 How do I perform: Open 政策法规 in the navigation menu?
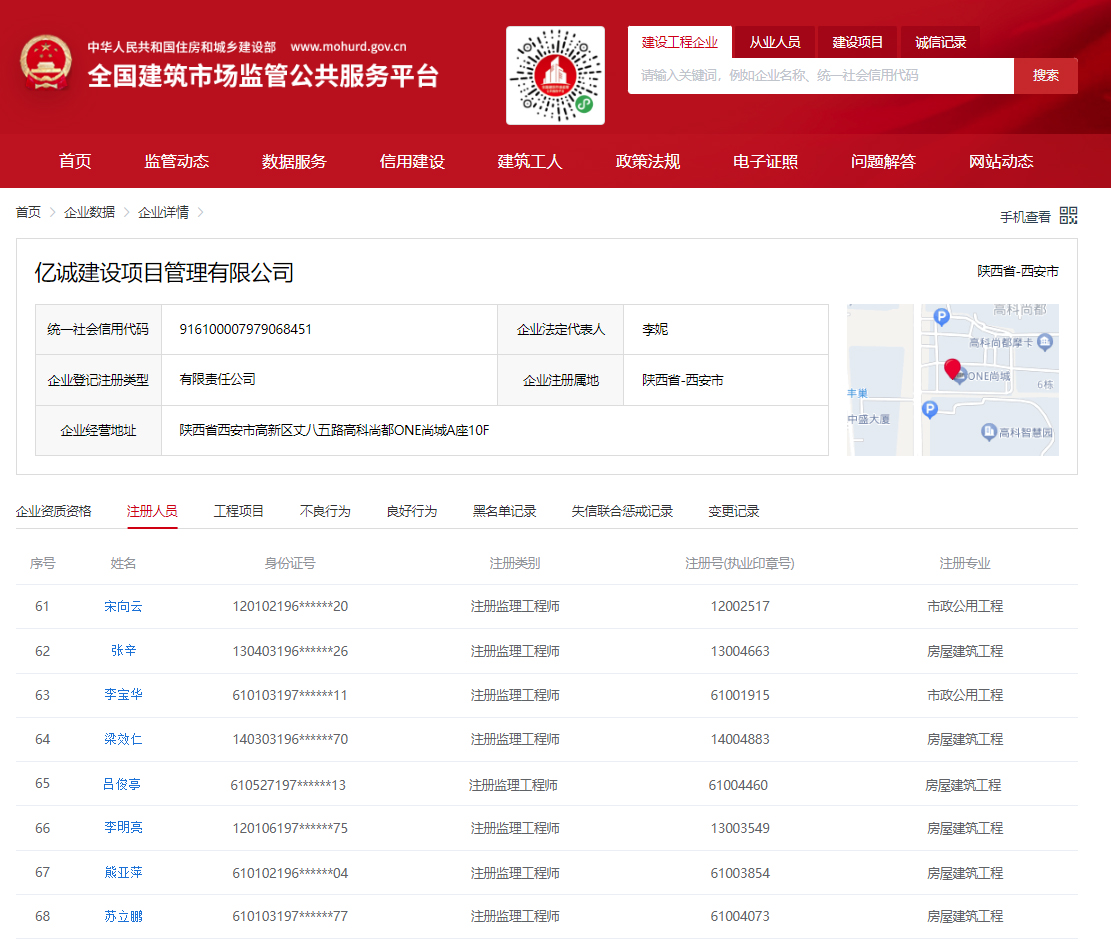coord(647,161)
